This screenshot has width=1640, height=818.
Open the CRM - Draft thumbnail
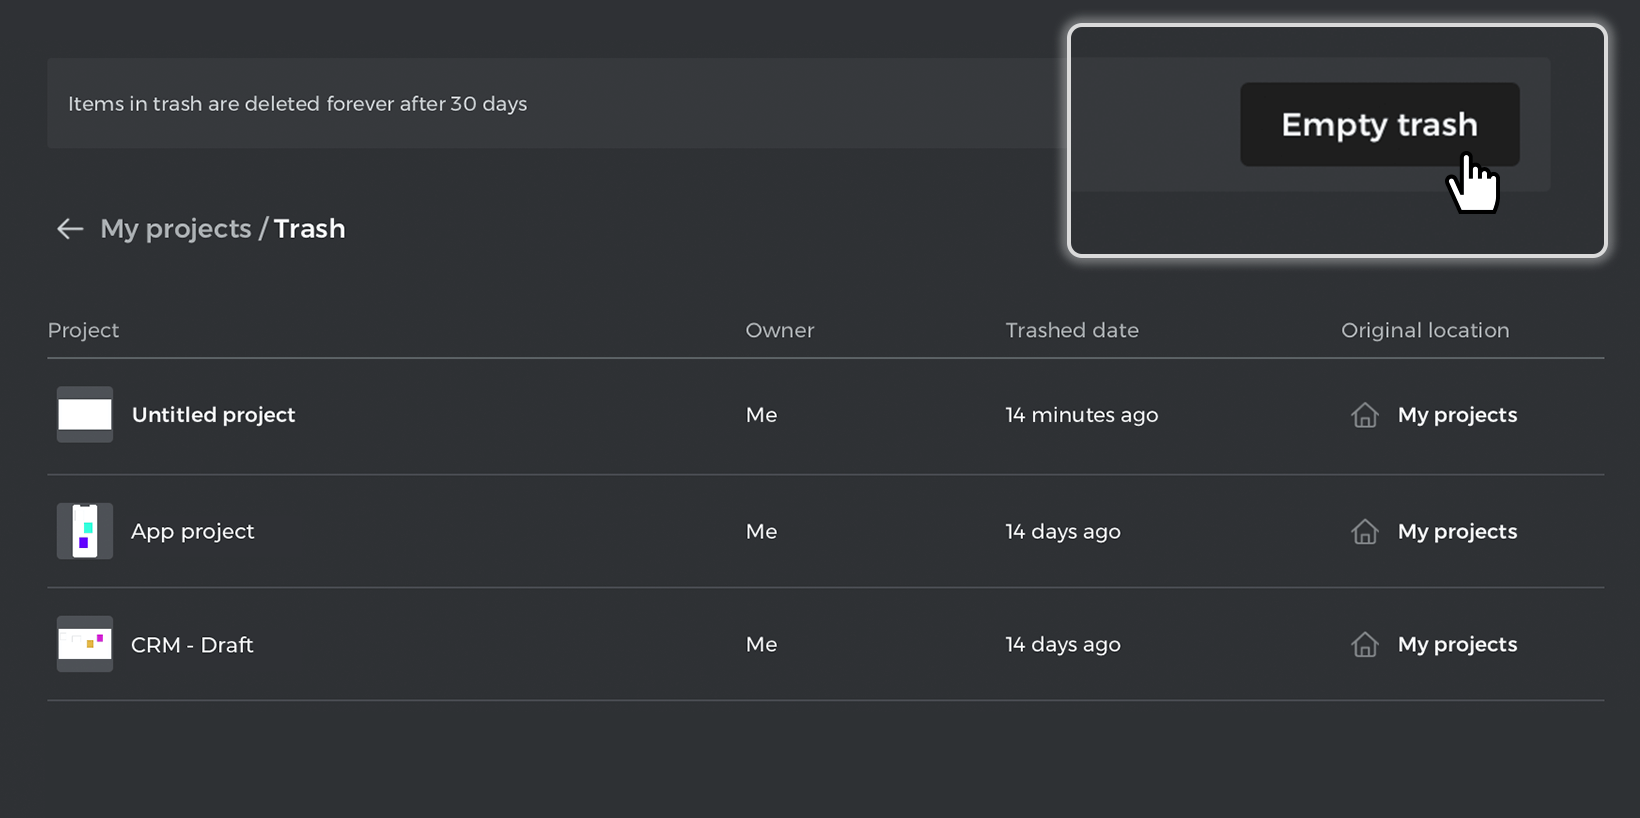click(x=85, y=644)
